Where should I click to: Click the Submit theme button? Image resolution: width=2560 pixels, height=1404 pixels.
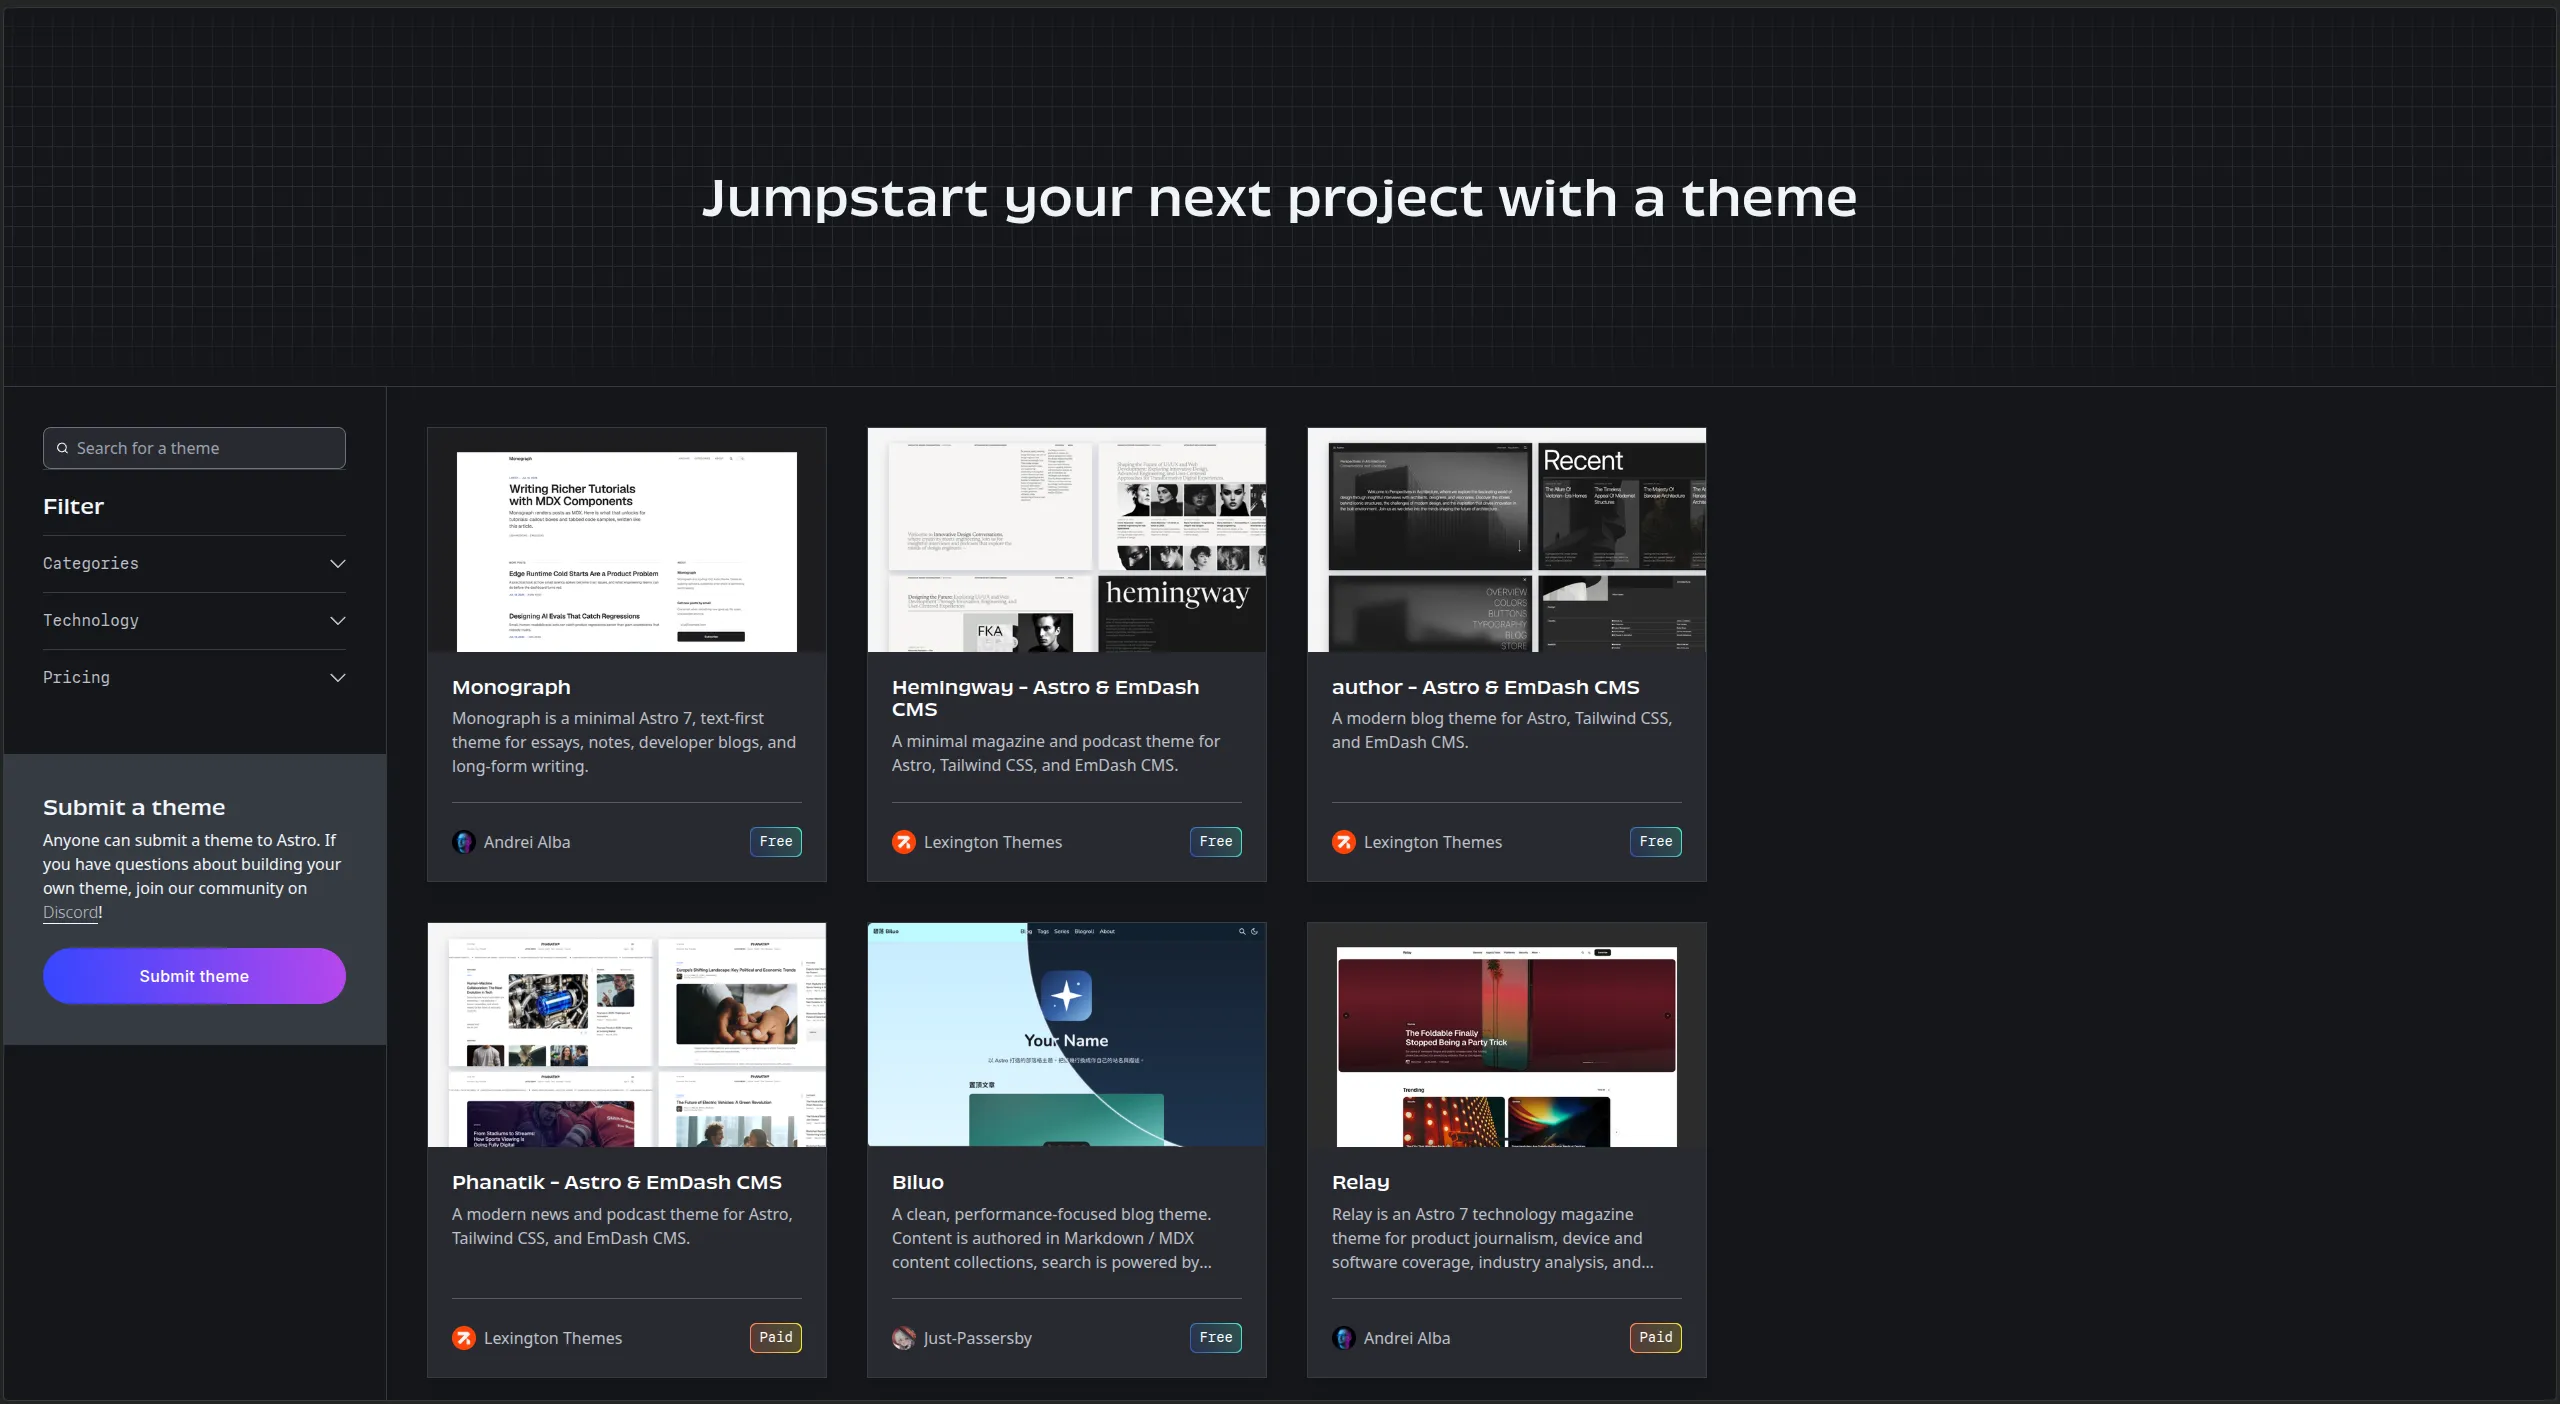tap(194, 976)
